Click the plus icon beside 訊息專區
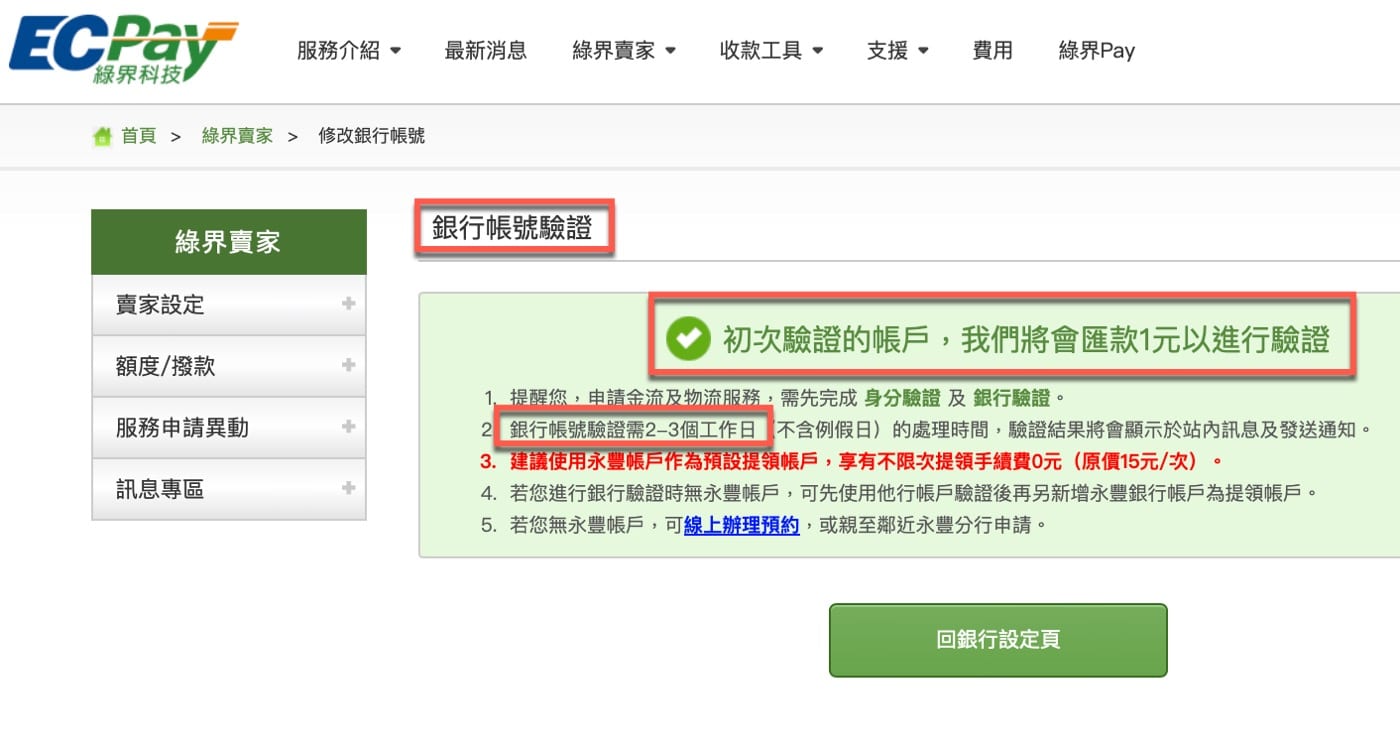Screen dimensions: 1400x740 (x=348, y=488)
